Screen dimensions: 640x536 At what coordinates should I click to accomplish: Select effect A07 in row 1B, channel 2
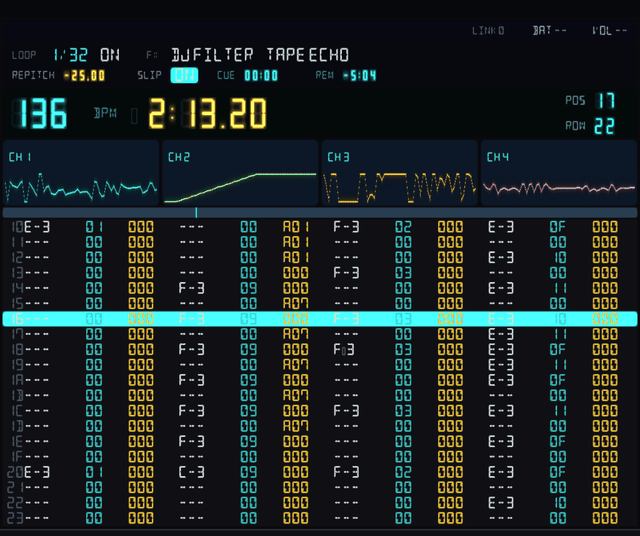[x=296, y=395]
